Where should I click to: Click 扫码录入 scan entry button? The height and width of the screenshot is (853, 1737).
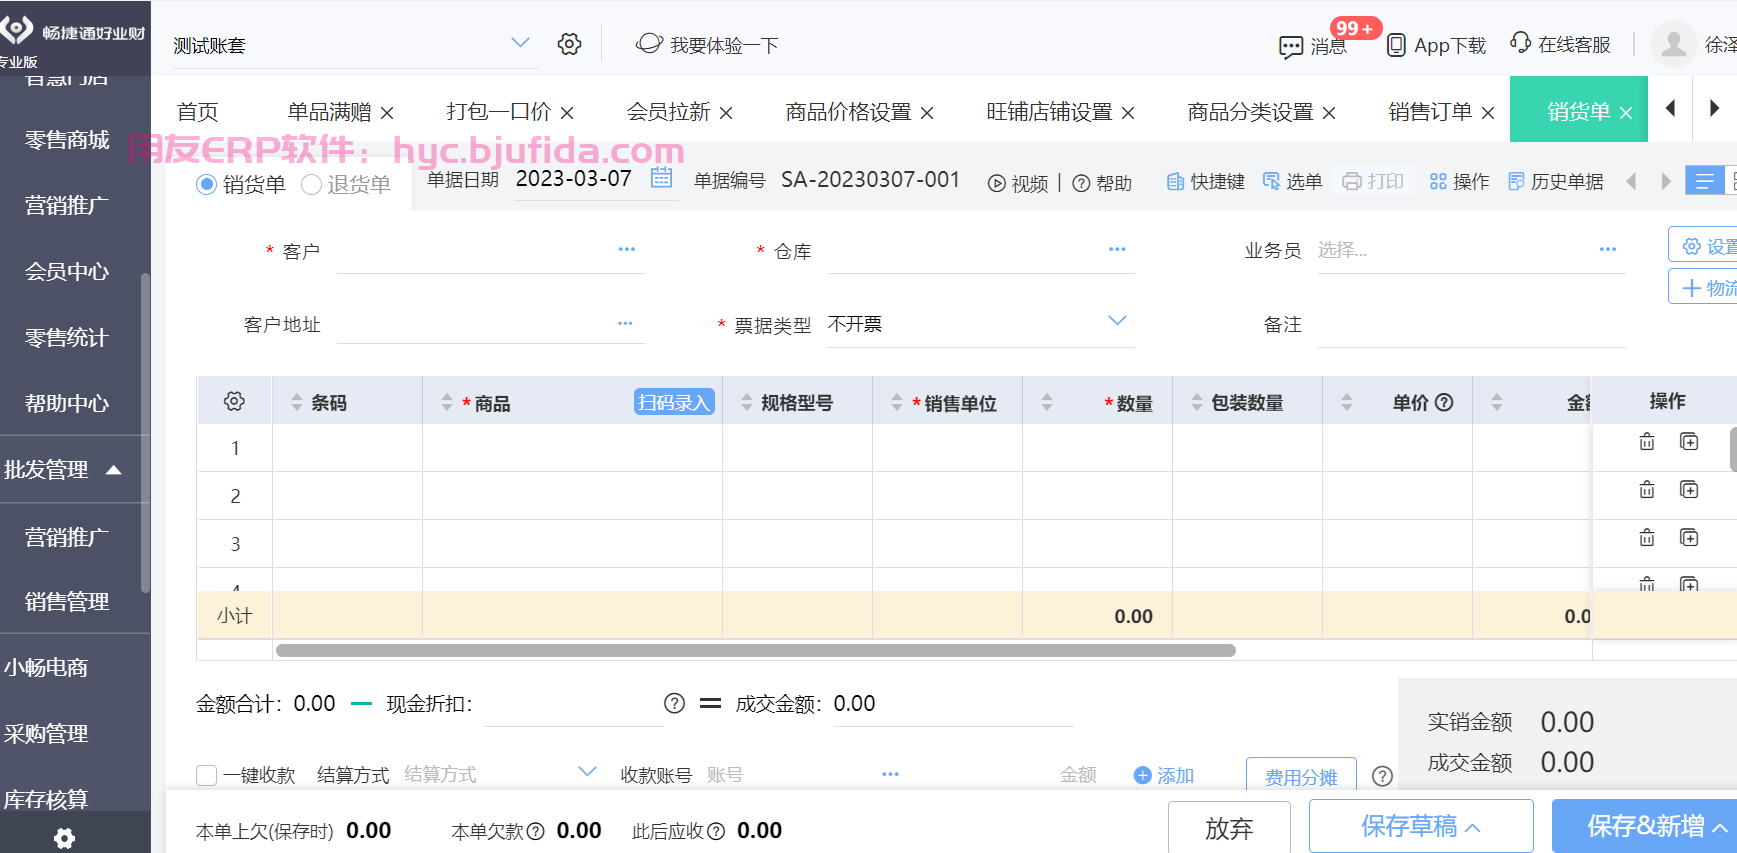[x=674, y=402]
